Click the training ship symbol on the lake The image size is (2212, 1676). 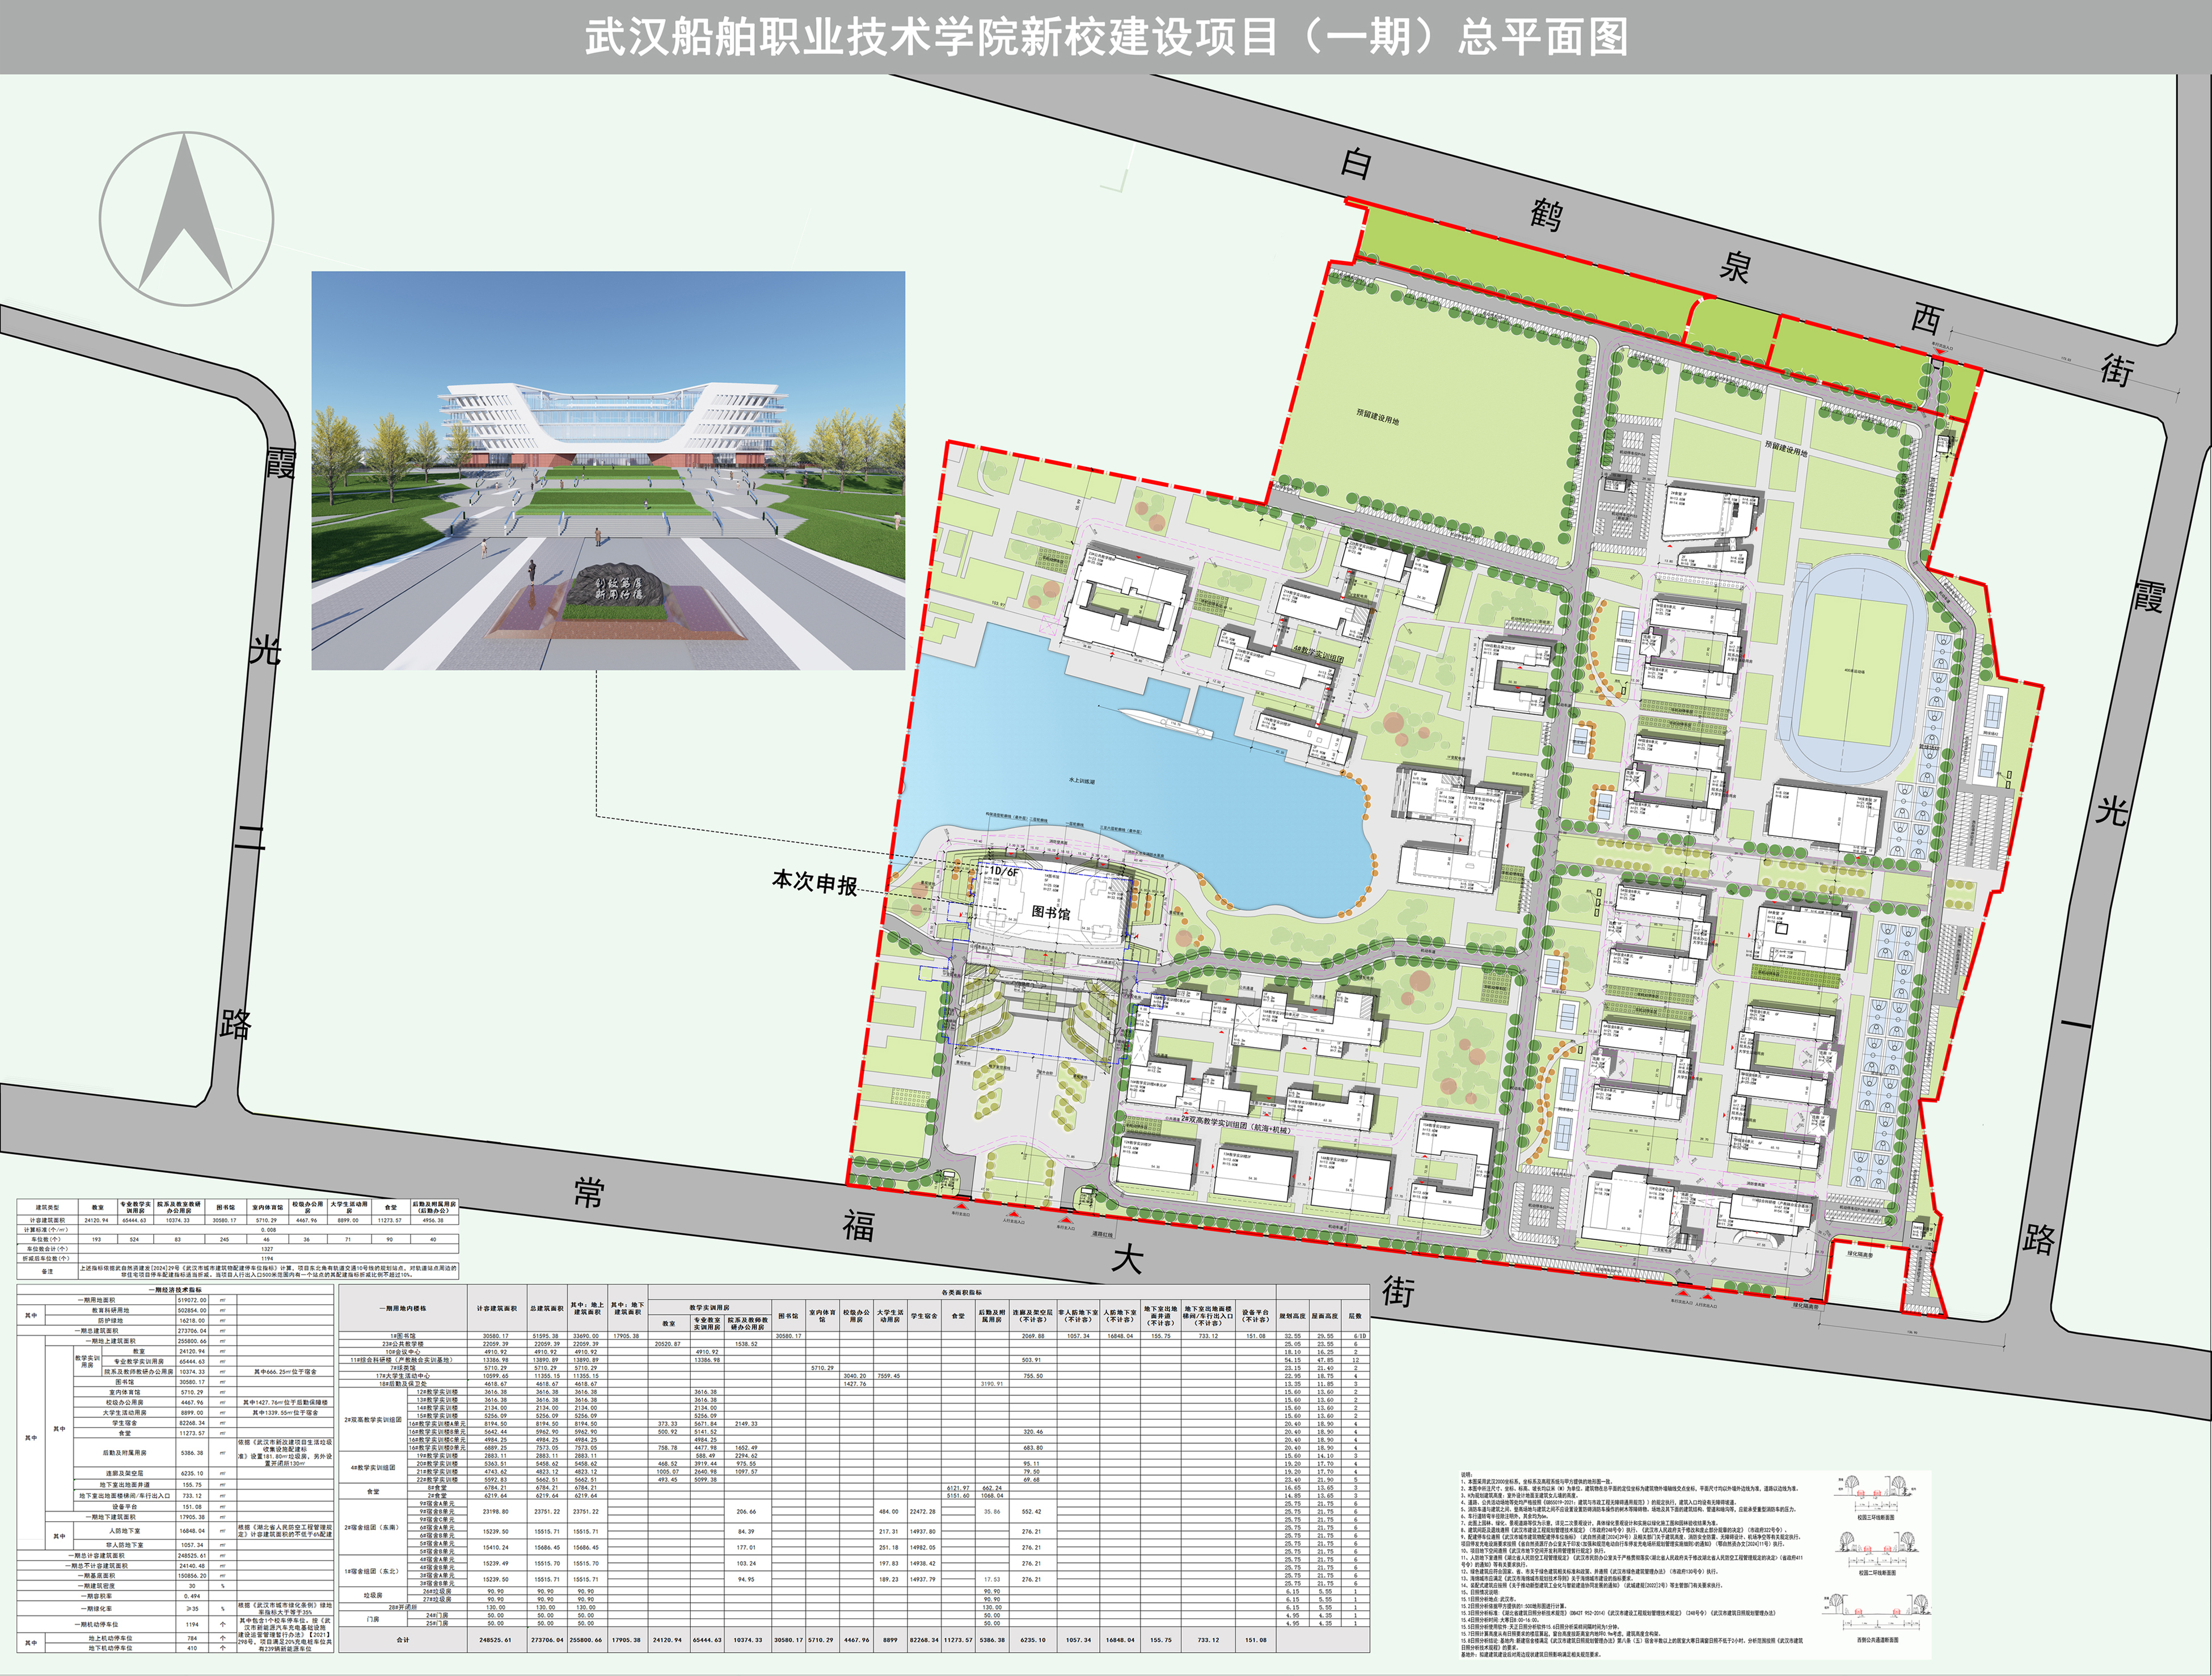coord(1166,723)
